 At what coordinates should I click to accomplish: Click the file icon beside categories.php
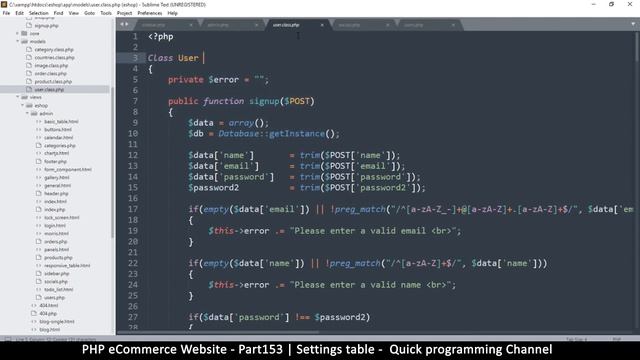coord(39,145)
